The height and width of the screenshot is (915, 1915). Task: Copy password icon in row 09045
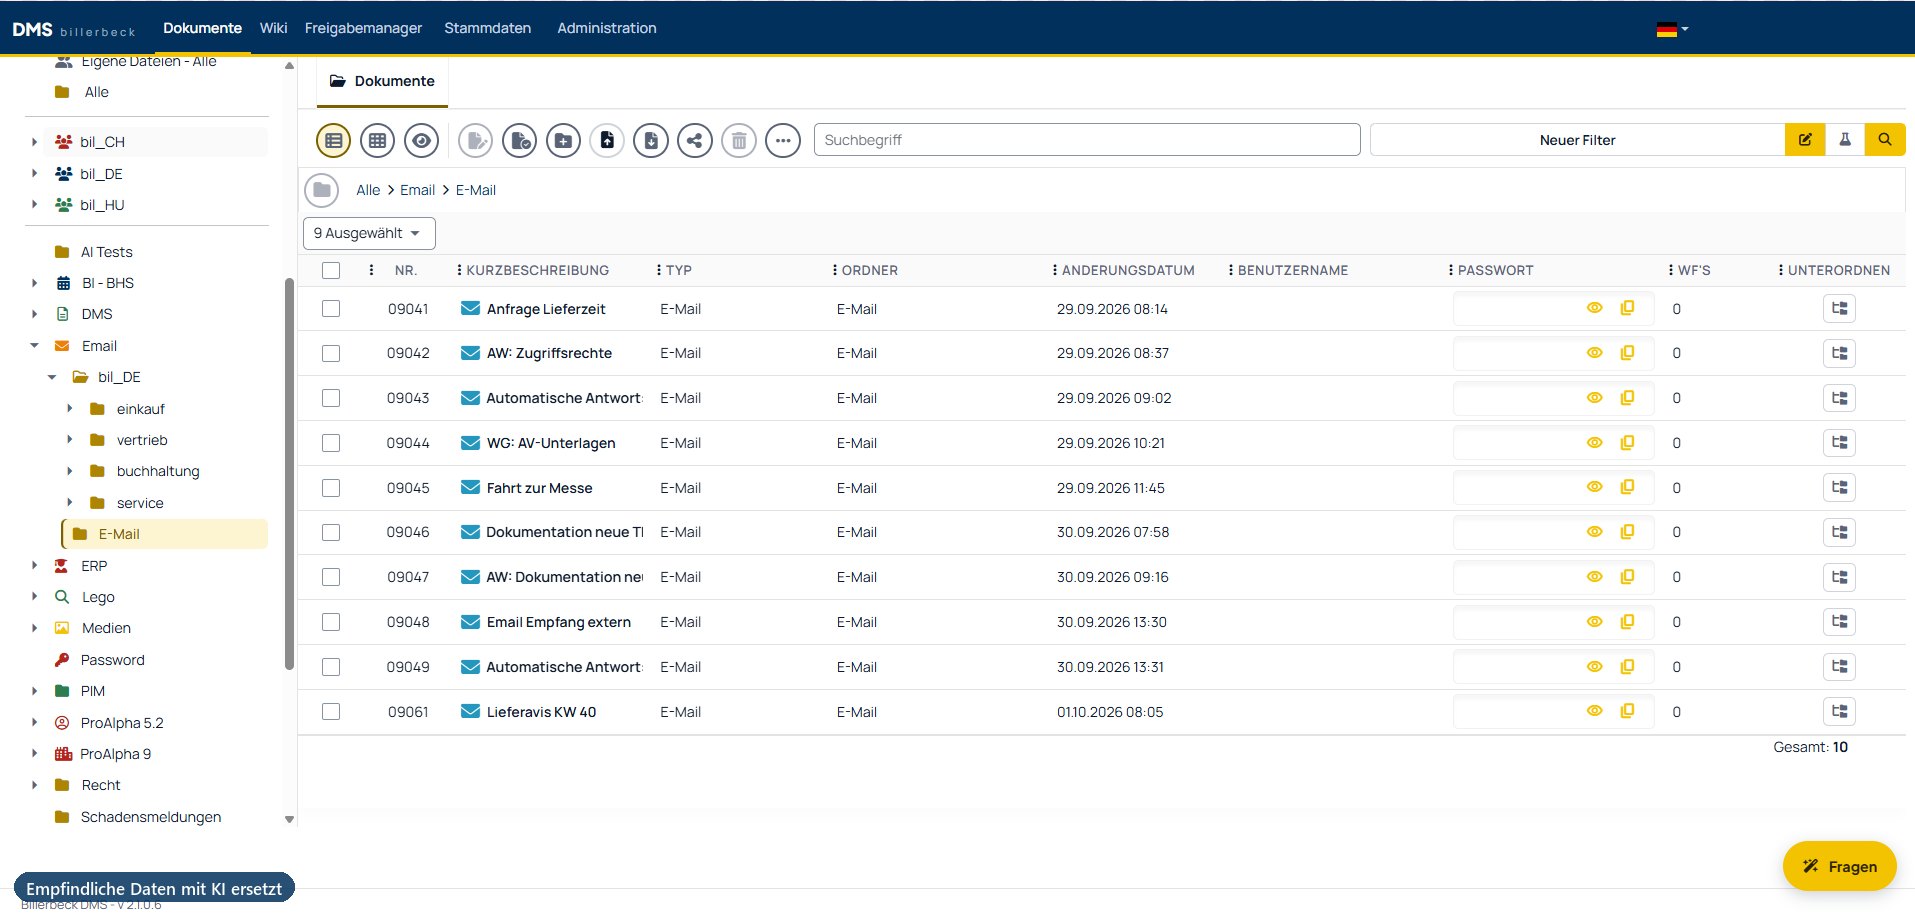coord(1627,487)
